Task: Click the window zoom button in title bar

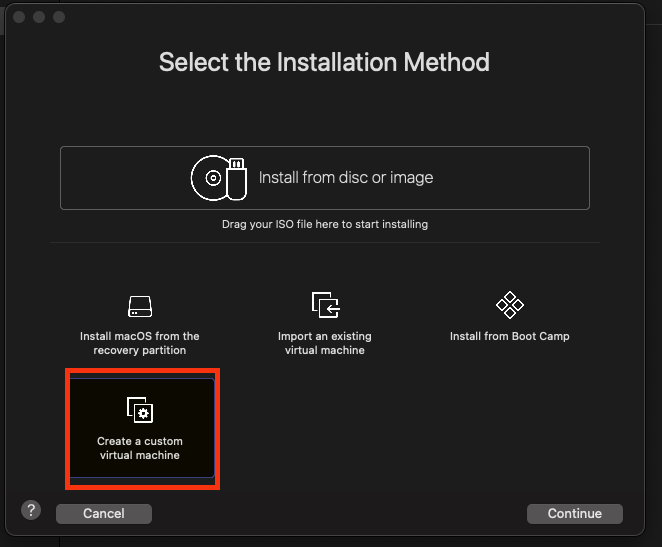Action: 59,18
